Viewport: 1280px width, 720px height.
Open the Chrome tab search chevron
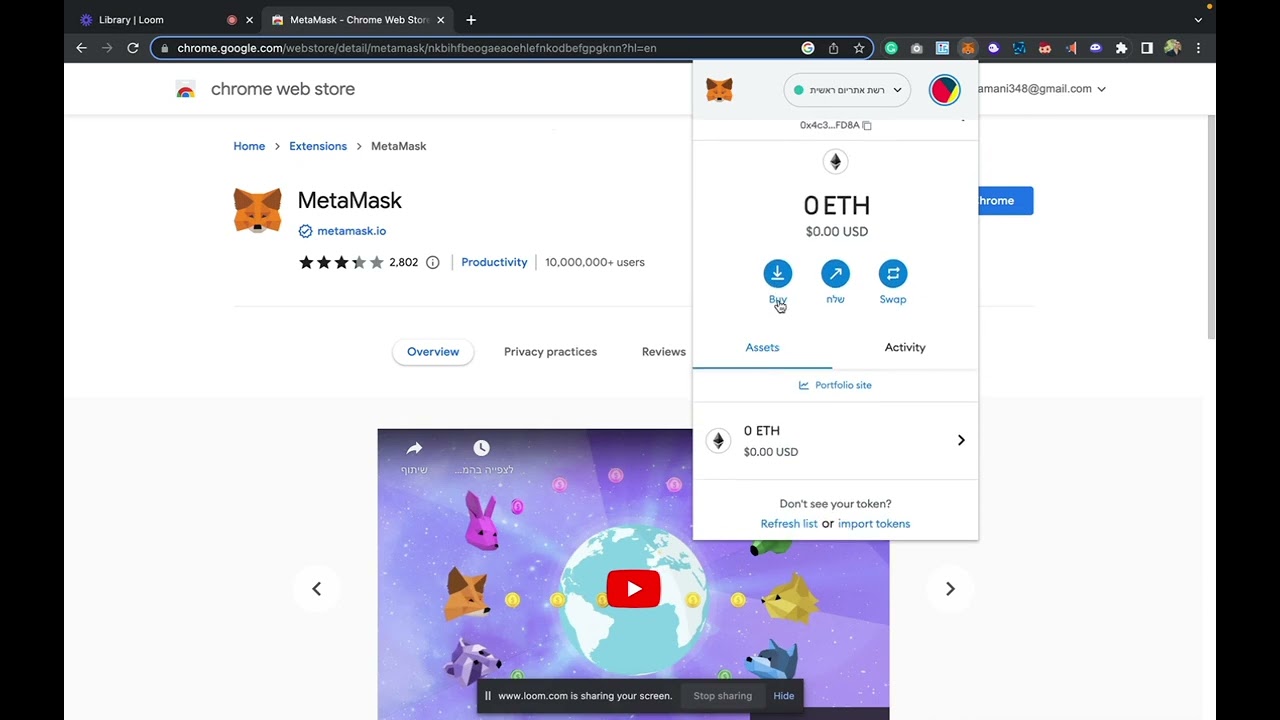pyautogui.click(x=1198, y=20)
